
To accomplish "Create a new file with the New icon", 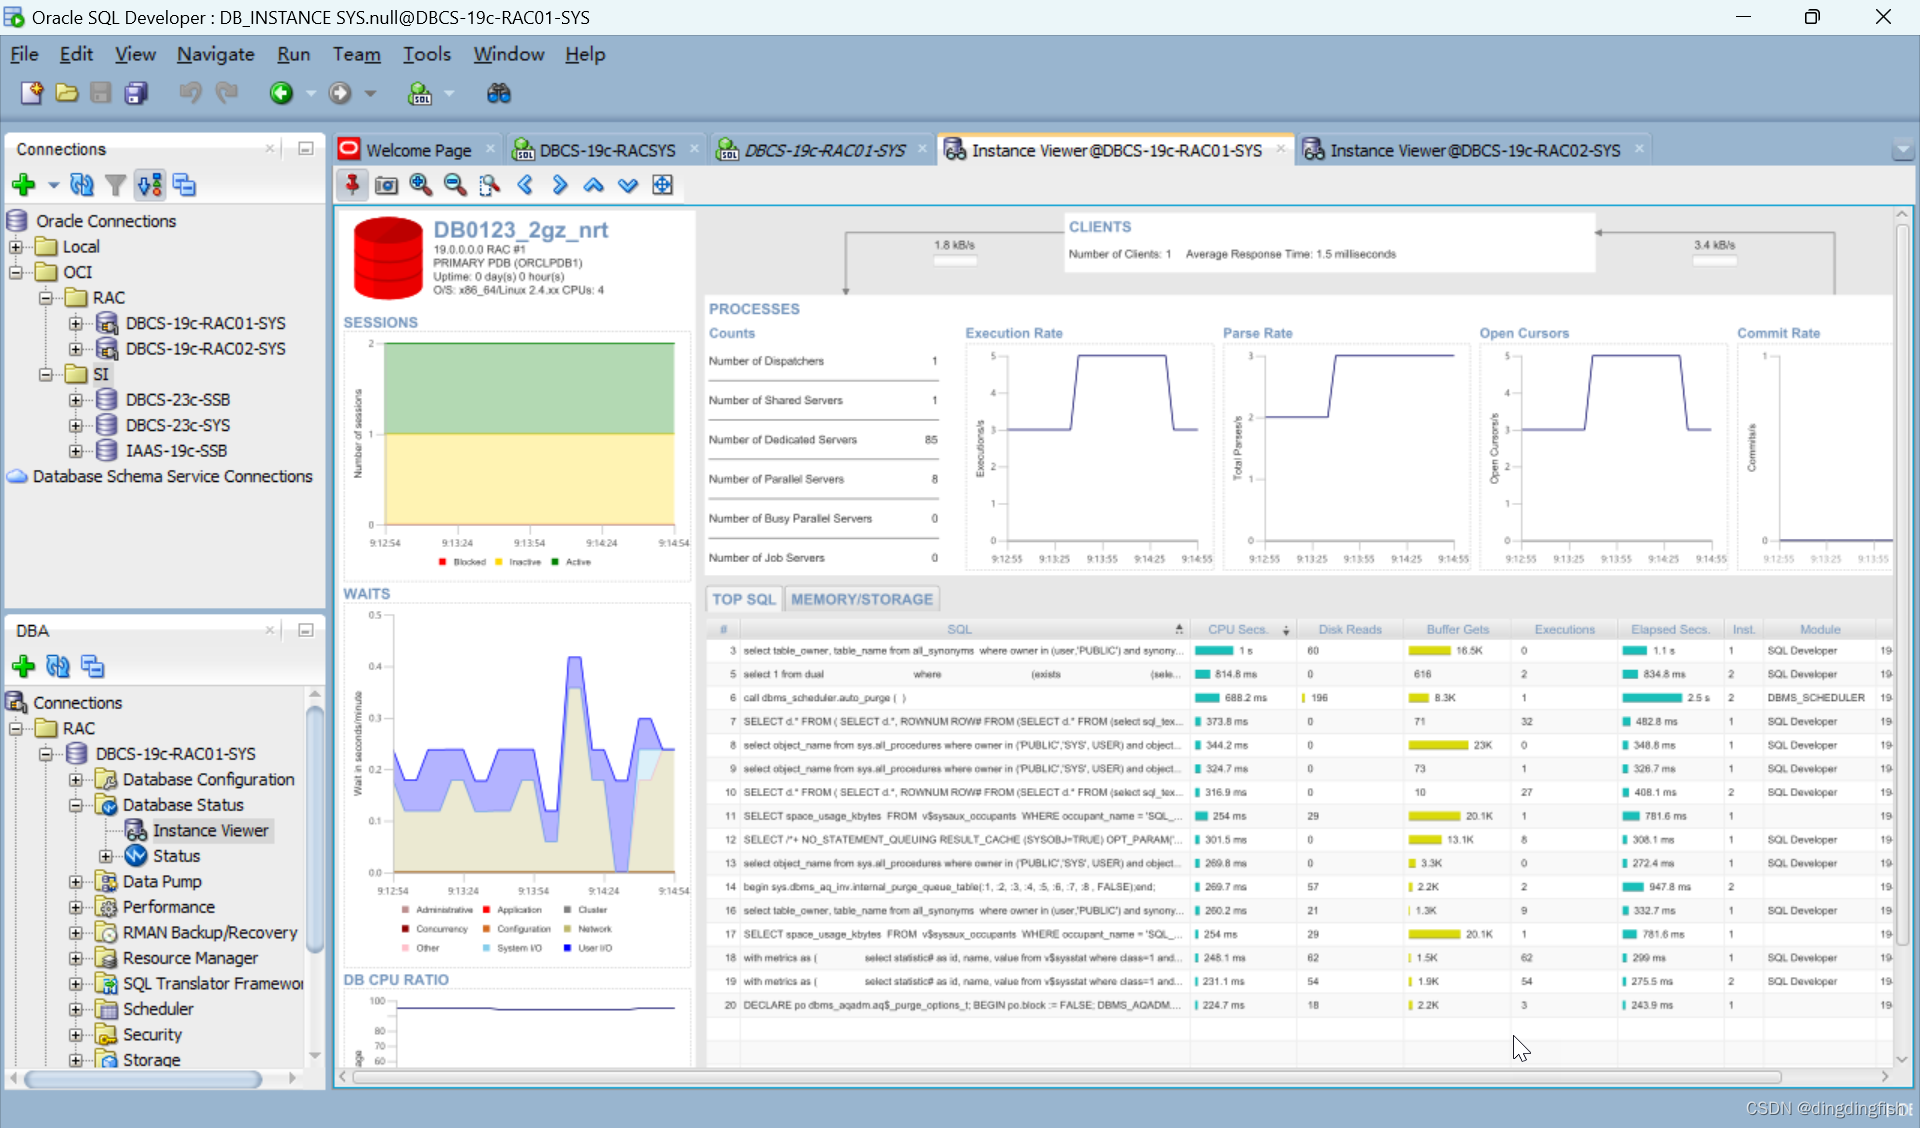I will (x=32, y=93).
